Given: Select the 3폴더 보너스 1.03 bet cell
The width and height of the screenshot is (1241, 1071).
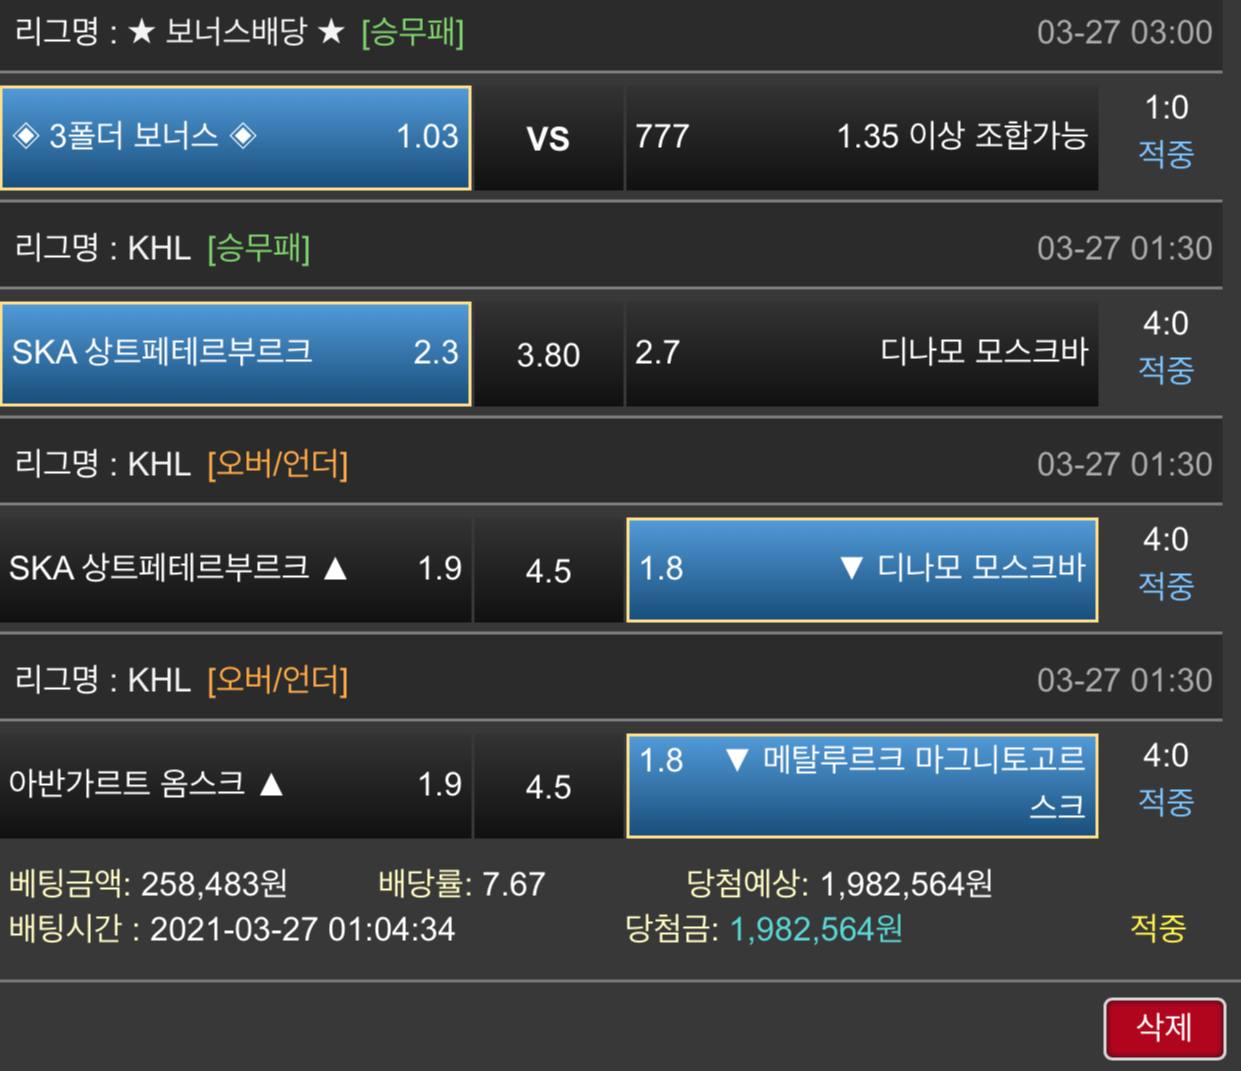Looking at the screenshot, I should (236, 137).
